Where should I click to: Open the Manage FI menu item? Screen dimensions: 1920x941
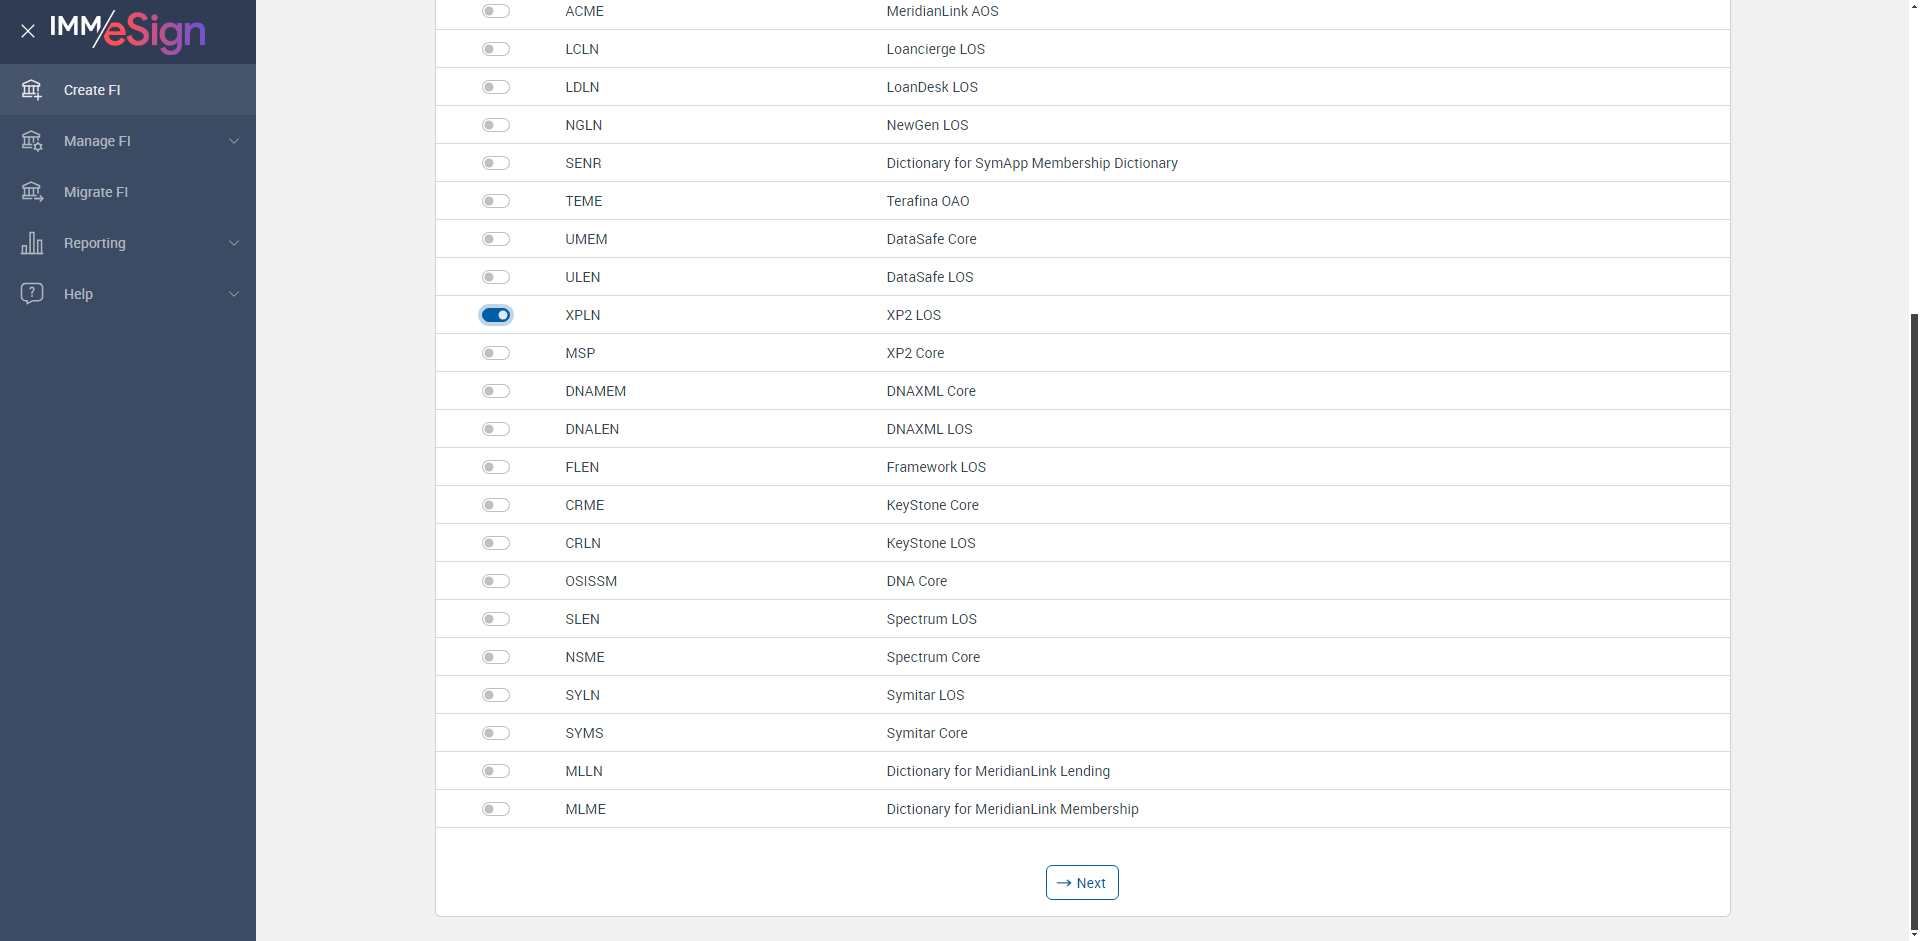point(128,141)
